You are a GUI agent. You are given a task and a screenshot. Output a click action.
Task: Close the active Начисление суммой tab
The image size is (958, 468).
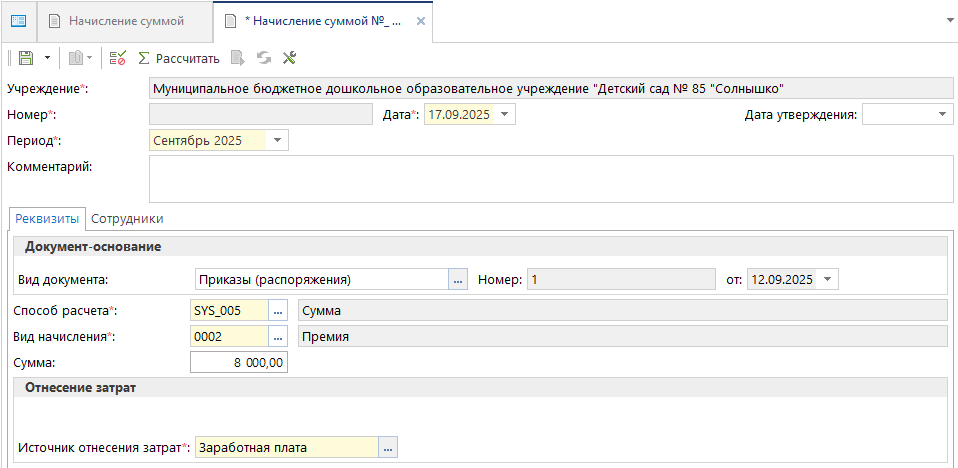click(x=421, y=21)
